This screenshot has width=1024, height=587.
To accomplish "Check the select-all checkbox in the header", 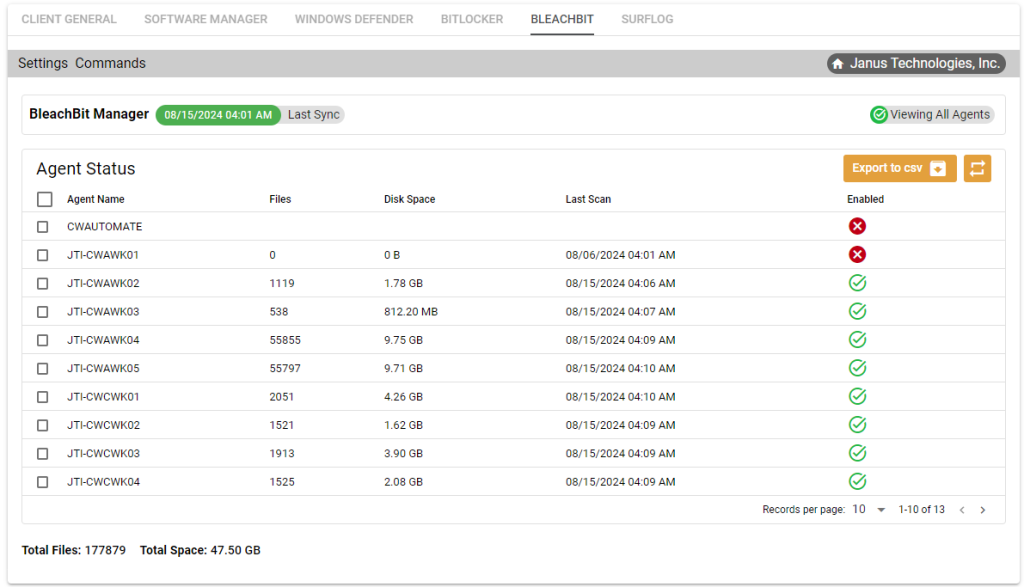I will point(44,199).
